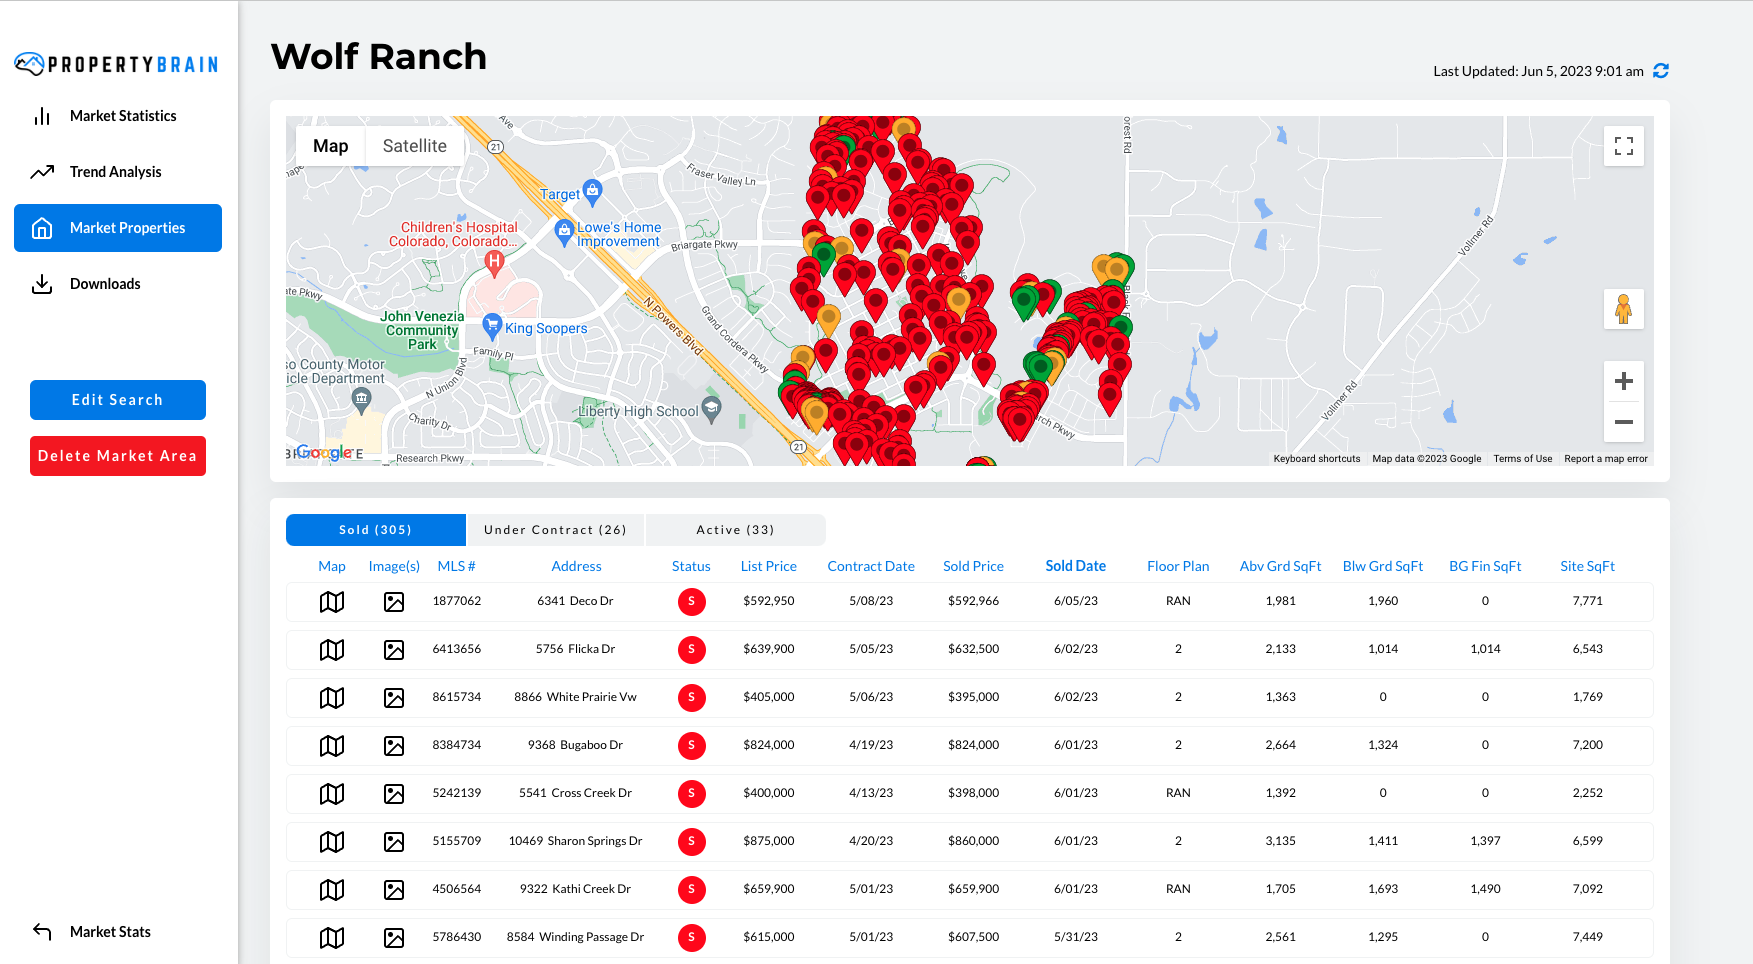Click the Edit Search button
Image resolution: width=1753 pixels, height=964 pixels.
click(x=118, y=400)
